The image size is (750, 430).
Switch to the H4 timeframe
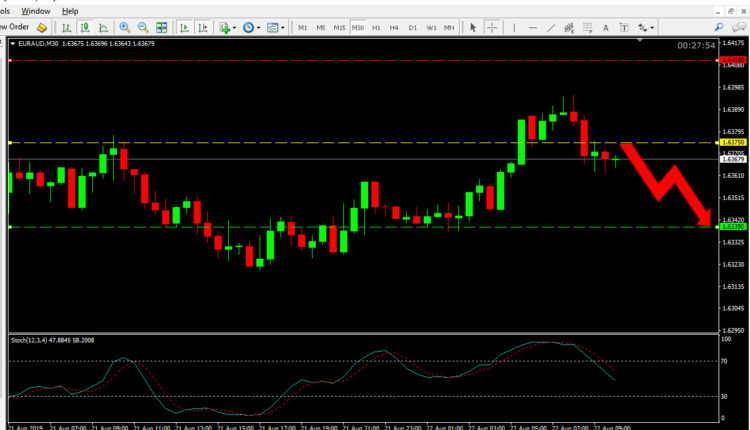pos(394,28)
